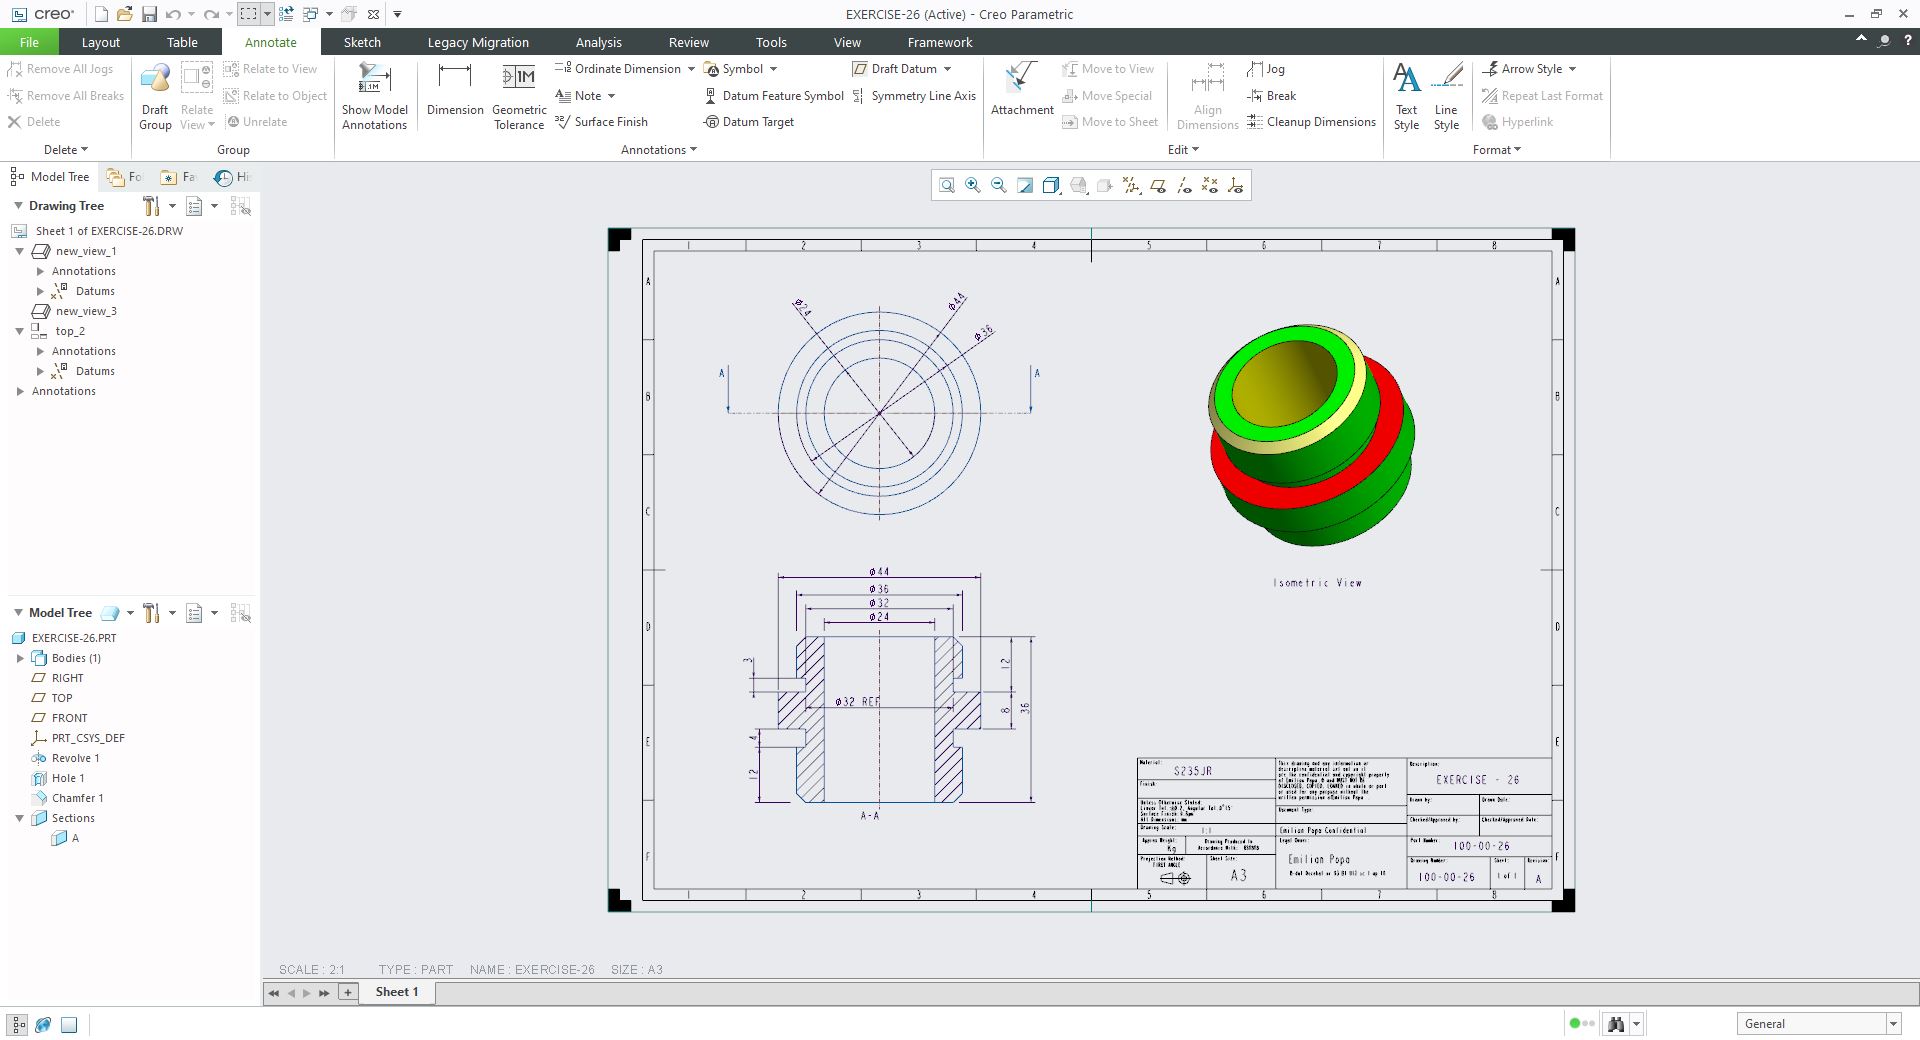This screenshot has width=1920, height=1040.
Task: Close the window using quick access X icon
Action: pos(373,14)
